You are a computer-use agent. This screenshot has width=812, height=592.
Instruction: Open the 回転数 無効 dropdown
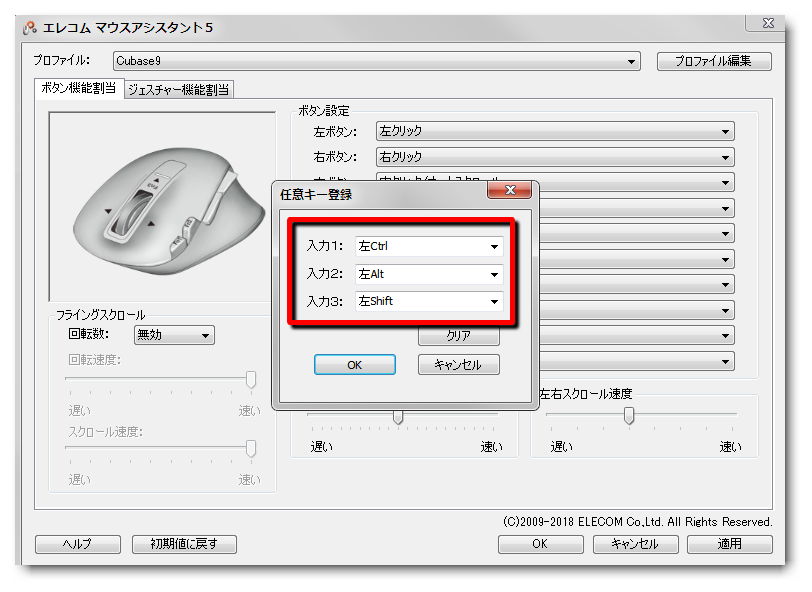174,335
